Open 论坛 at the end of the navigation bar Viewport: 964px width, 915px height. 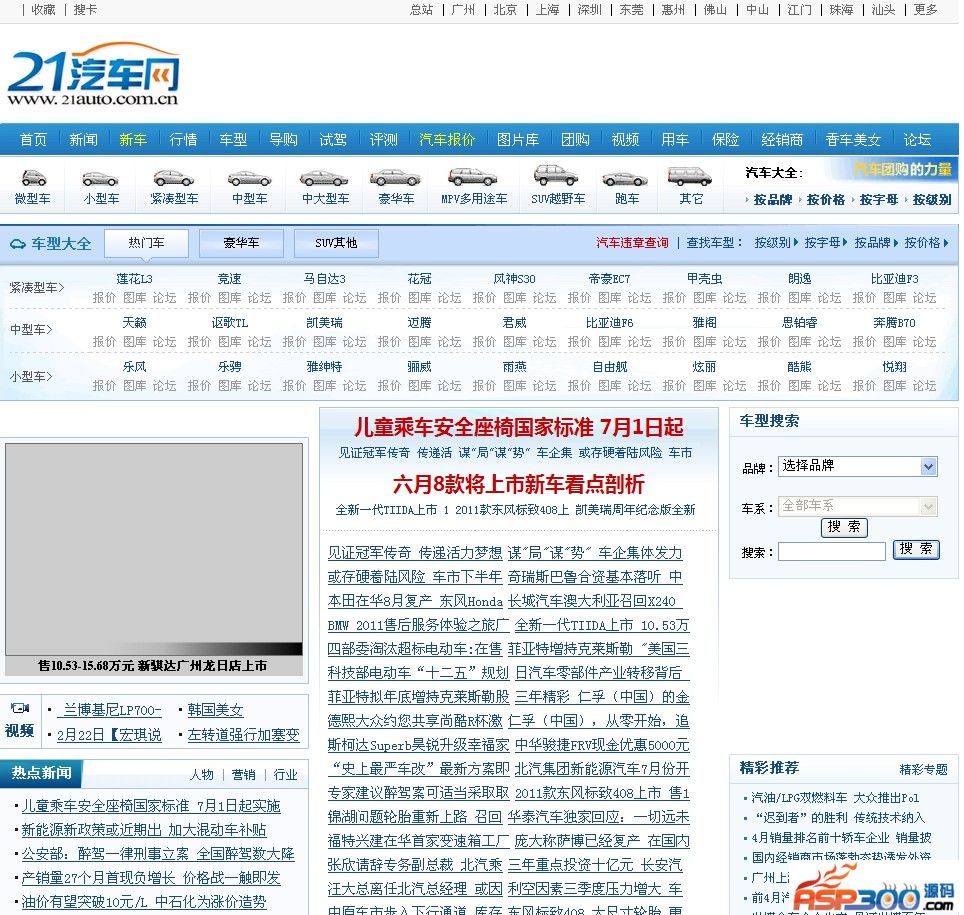[917, 140]
